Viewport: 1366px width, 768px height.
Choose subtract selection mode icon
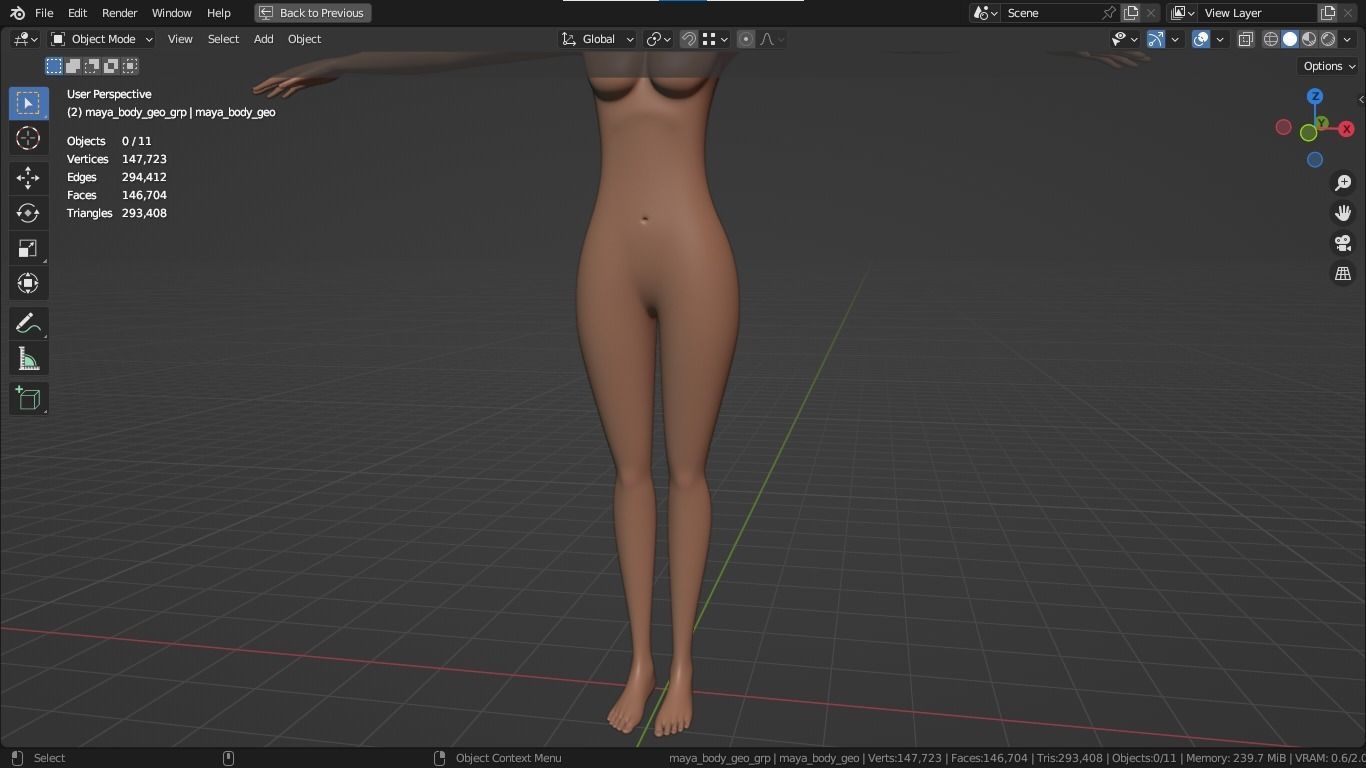pyautogui.click(x=92, y=66)
